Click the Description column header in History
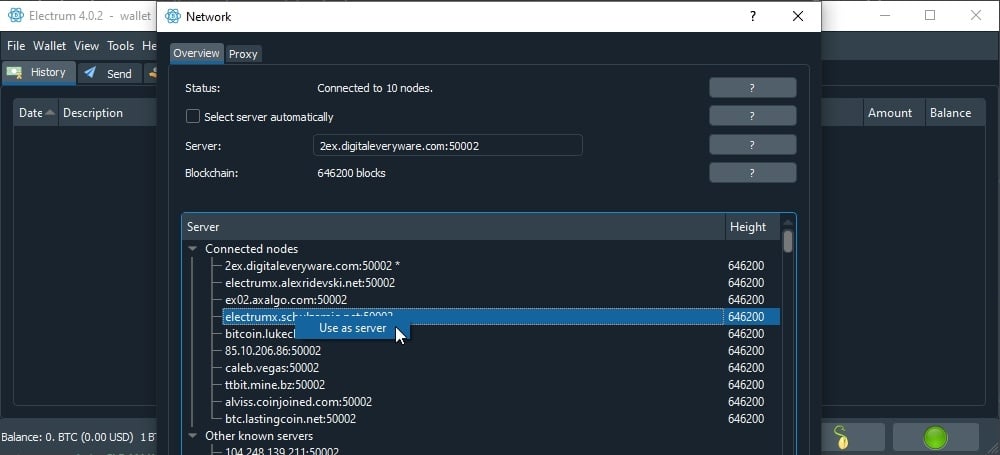The image size is (1000, 455). point(107,113)
